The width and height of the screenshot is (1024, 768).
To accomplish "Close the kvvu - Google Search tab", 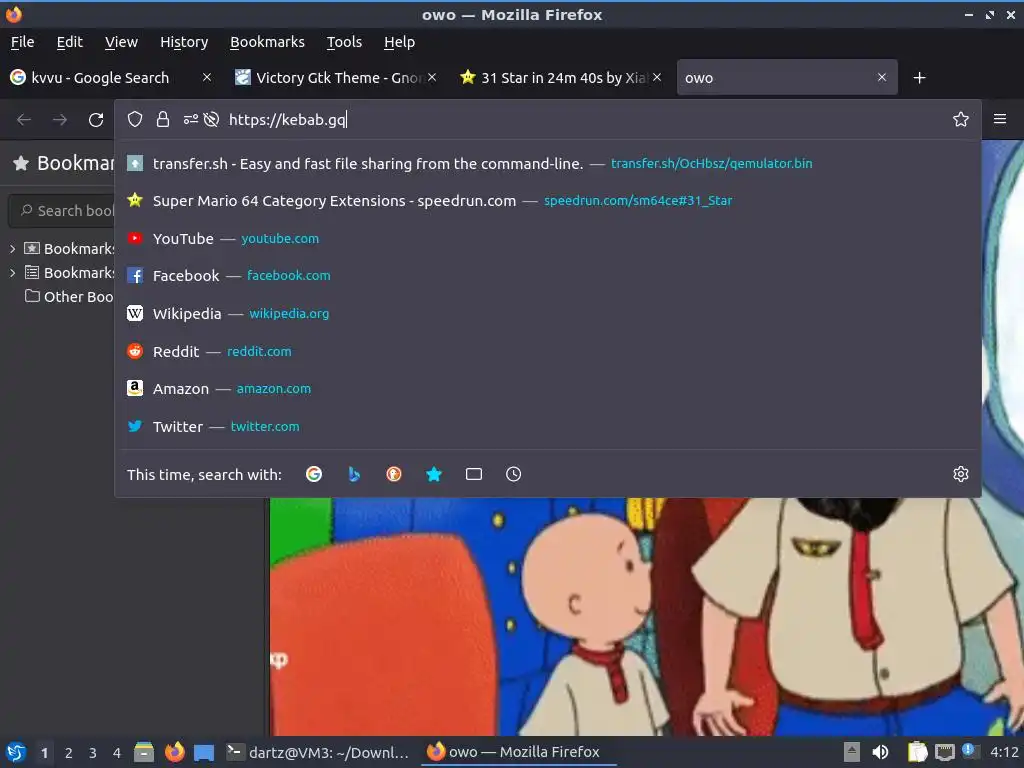I will pos(207,77).
